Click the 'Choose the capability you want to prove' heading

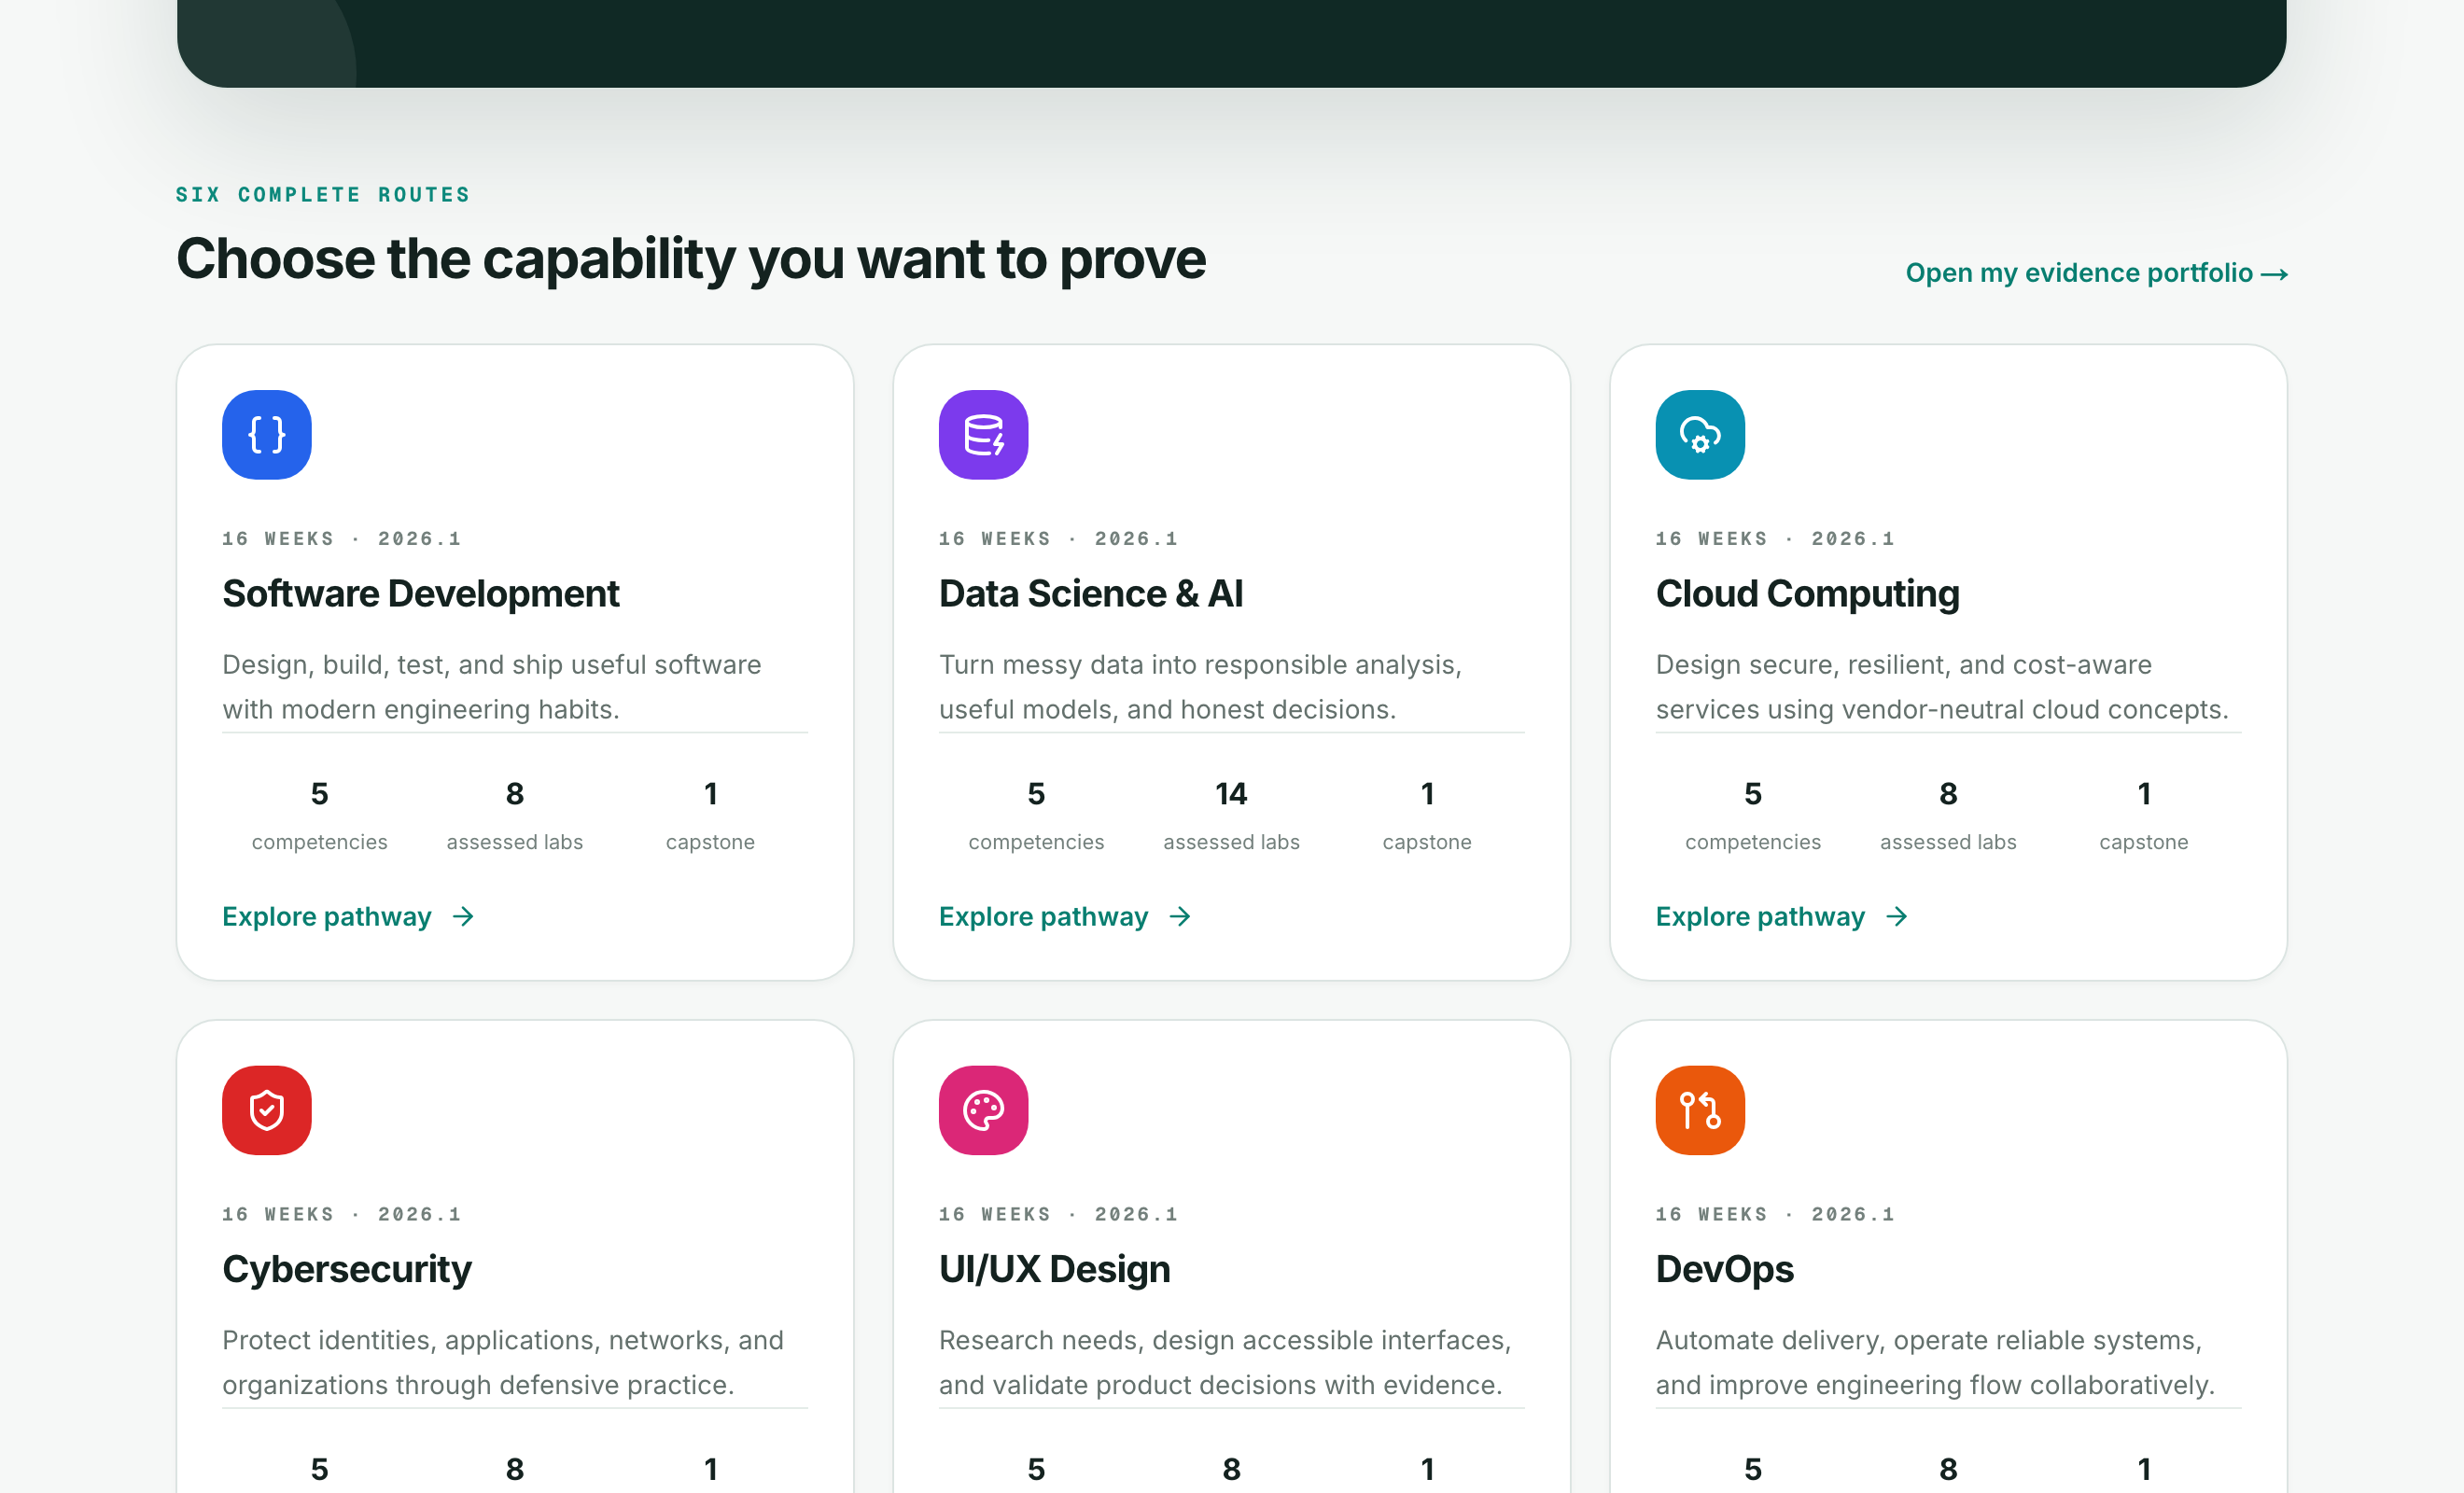(691, 259)
